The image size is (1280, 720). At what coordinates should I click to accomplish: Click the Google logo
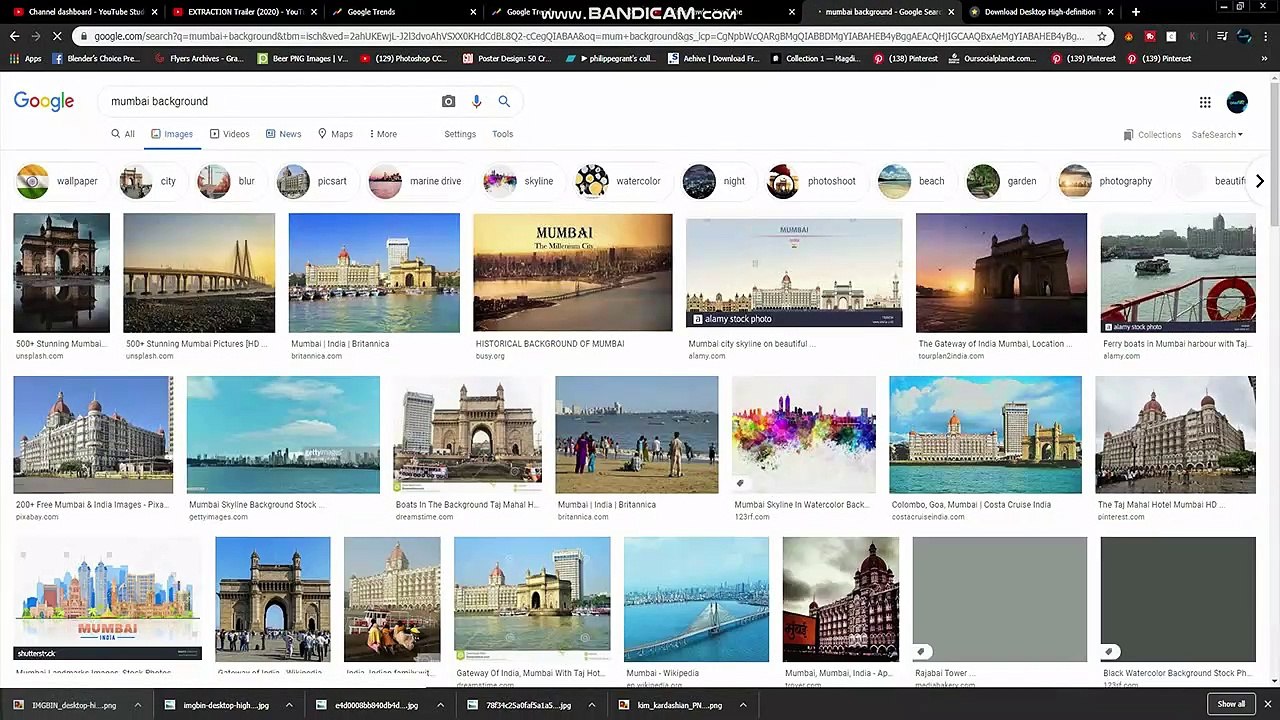click(44, 101)
